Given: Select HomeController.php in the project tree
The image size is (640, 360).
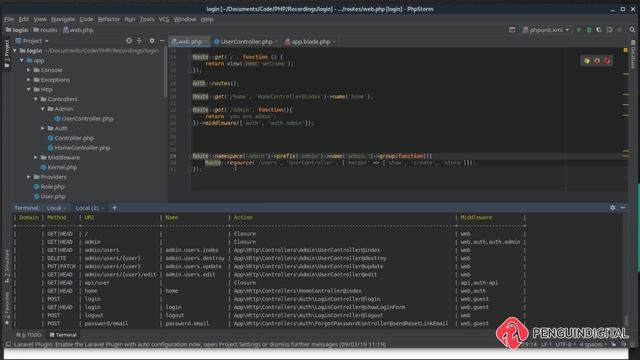Looking at the screenshot, I should (x=79, y=148).
